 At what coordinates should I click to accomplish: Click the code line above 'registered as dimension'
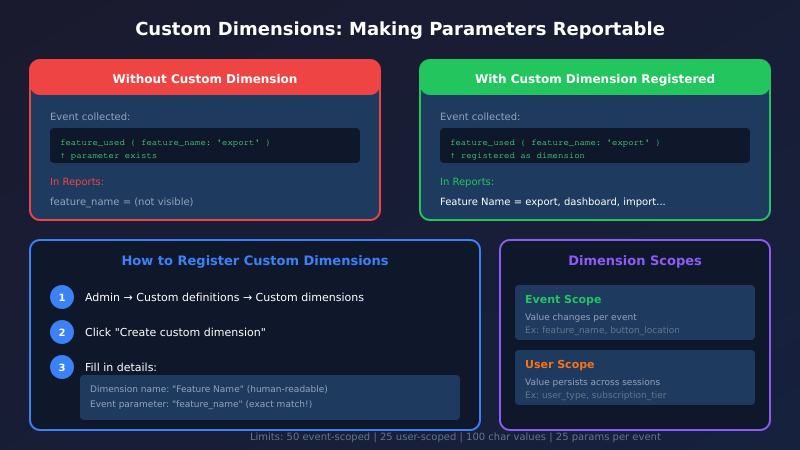[x=555, y=142]
